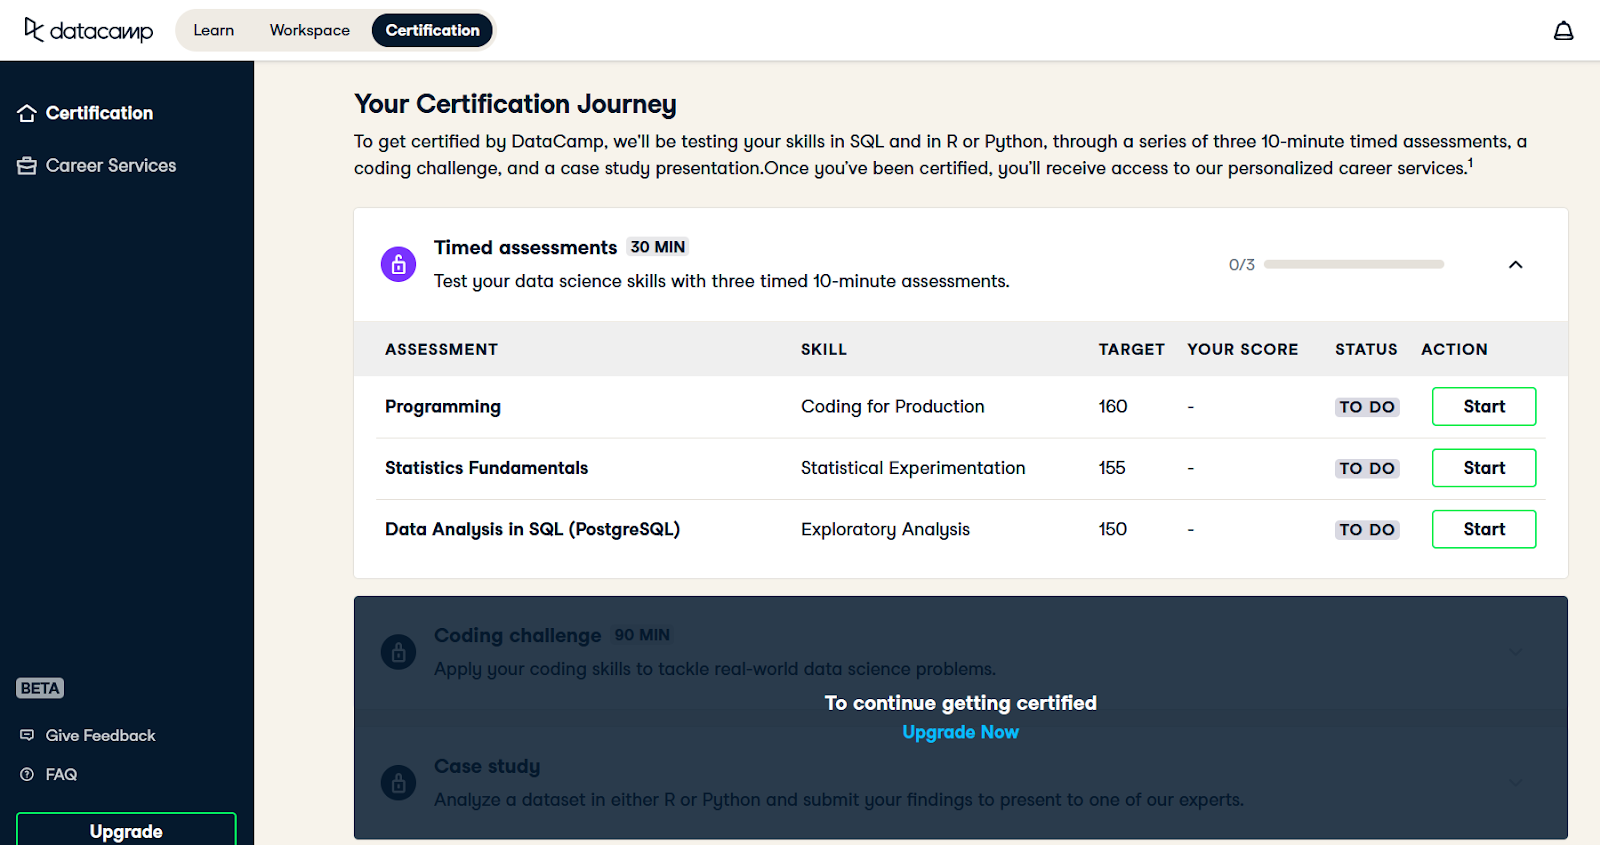Click the Coding challenge lock icon
1600x845 pixels.
pyautogui.click(x=398, y=652)
